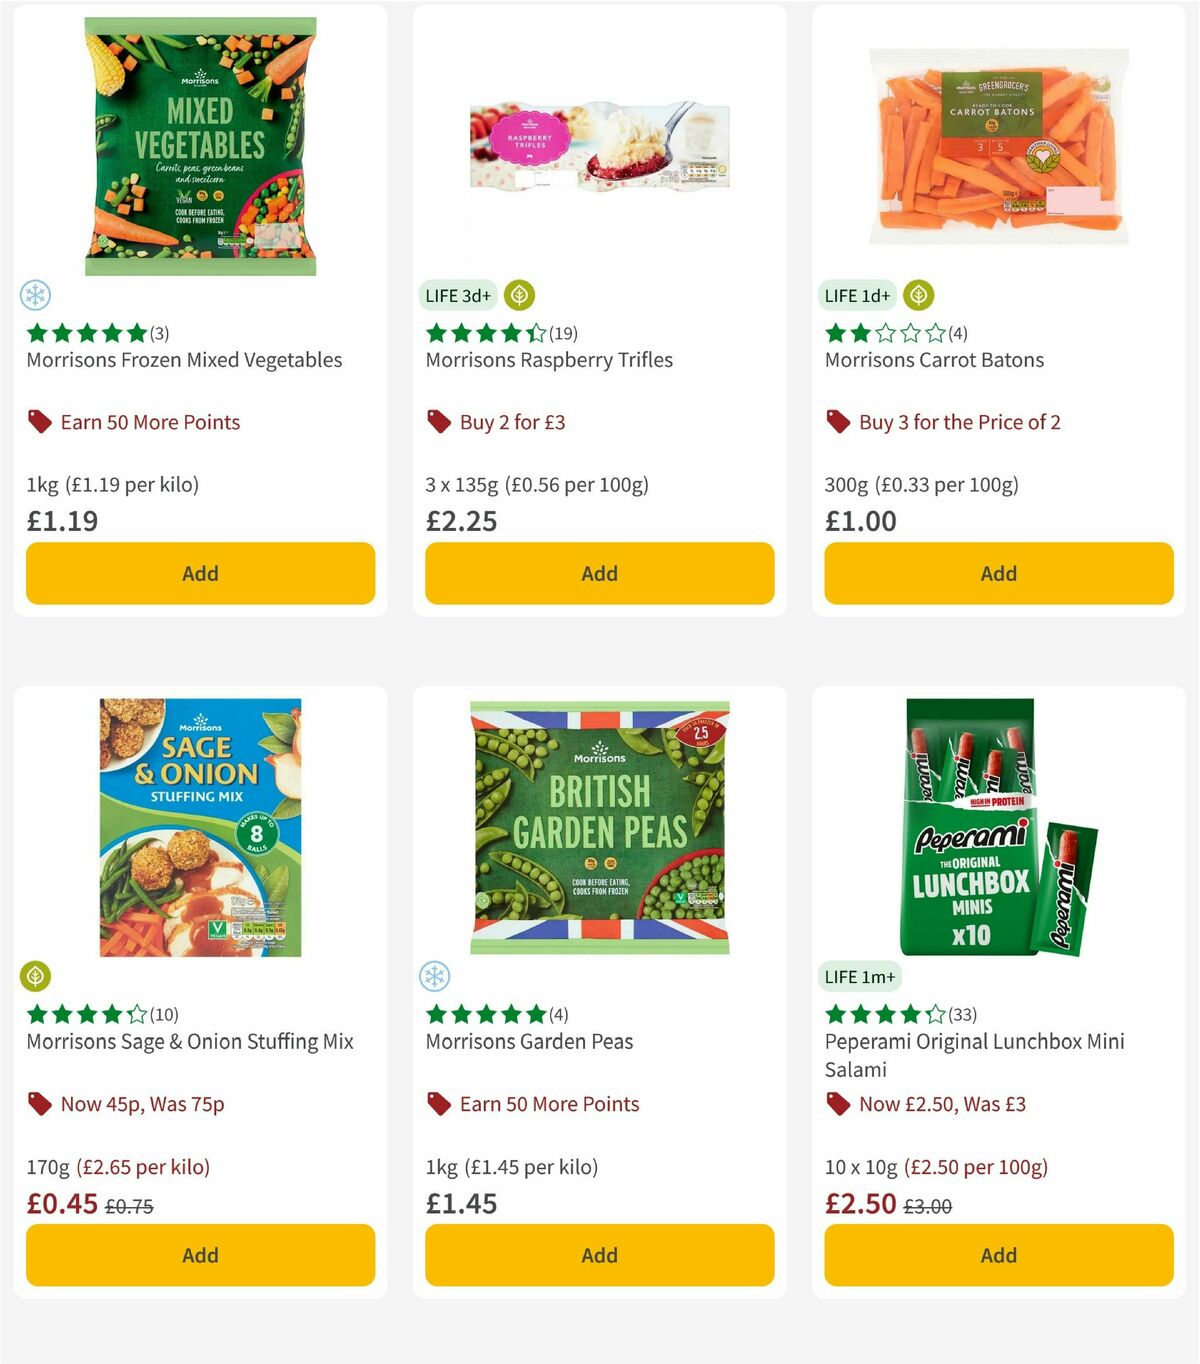This screenshot has height=1364, width=1200.
Task: Open the Buy 3 for the Price of 2 offer
Action: click(x=961, y=422)
